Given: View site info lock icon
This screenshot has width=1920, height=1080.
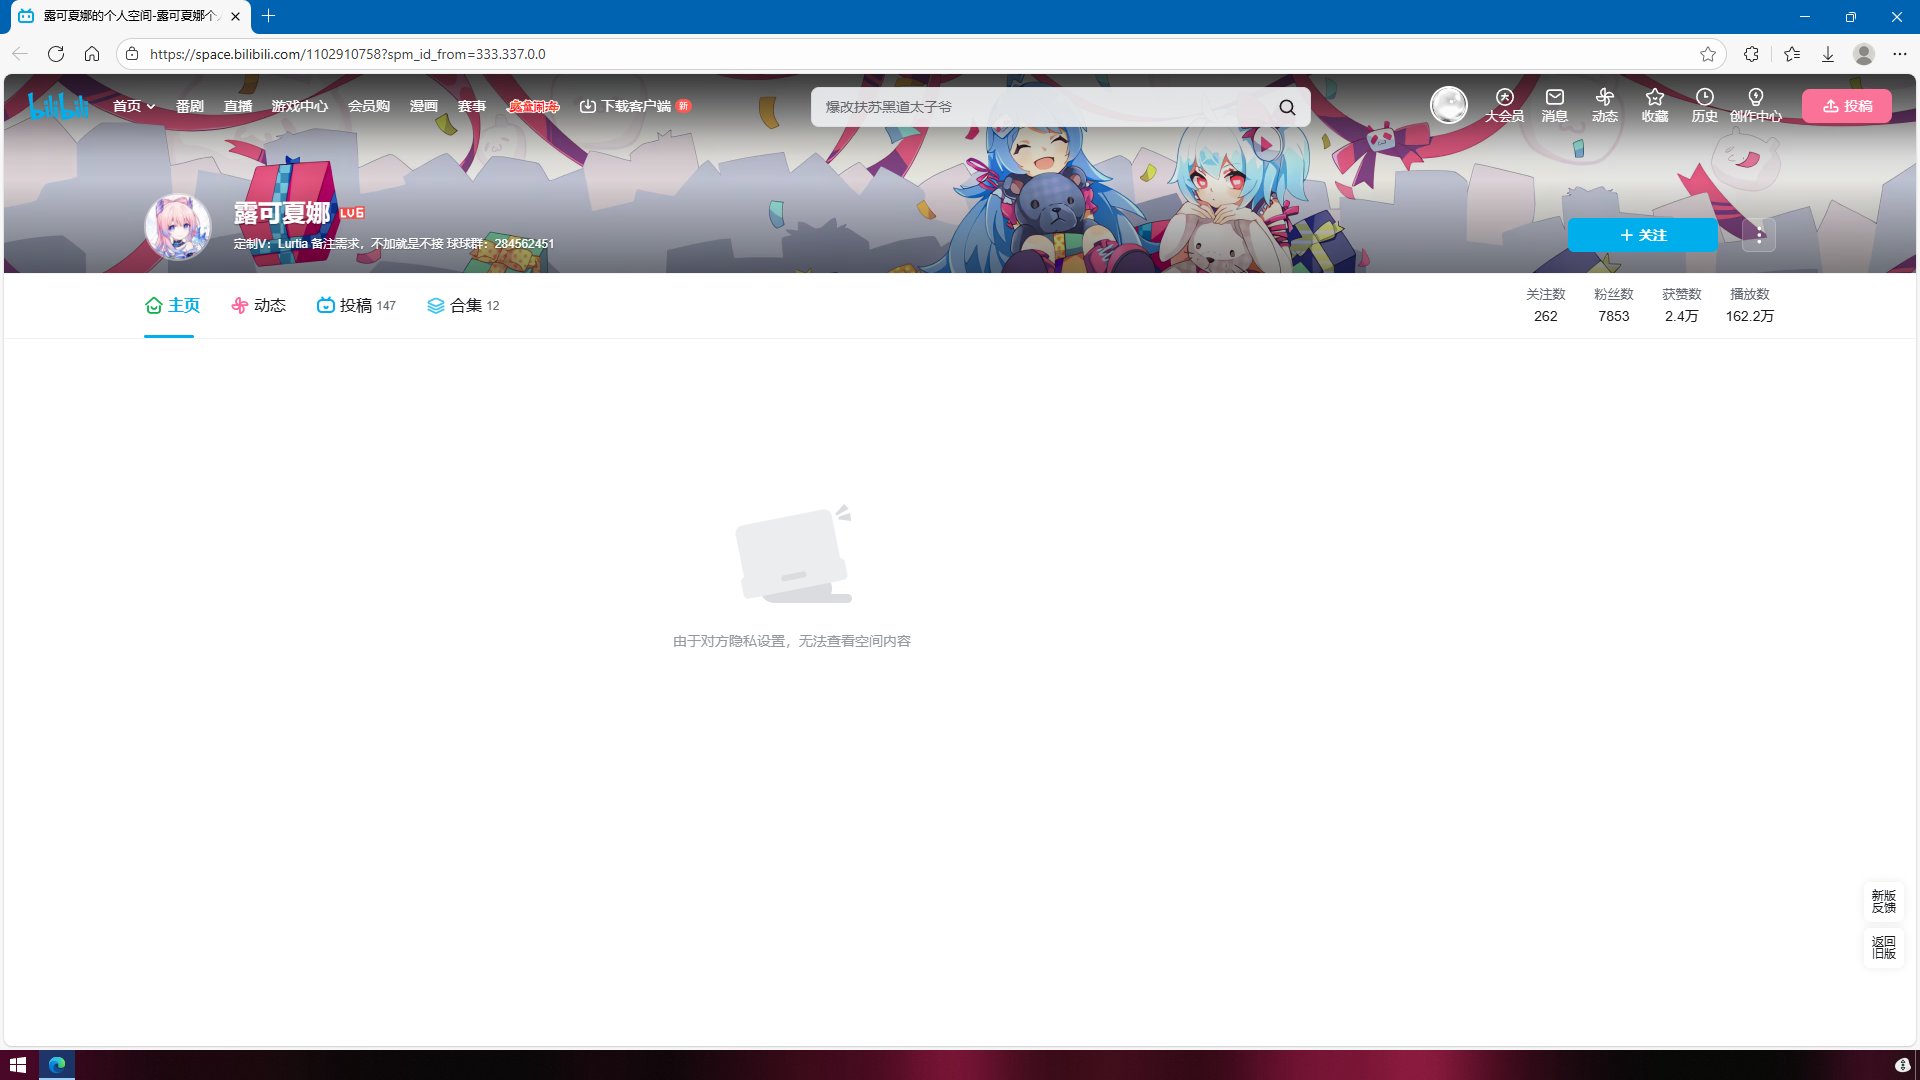Looking at the screenshot, I should pyautogui.click(x=132, y=54).
